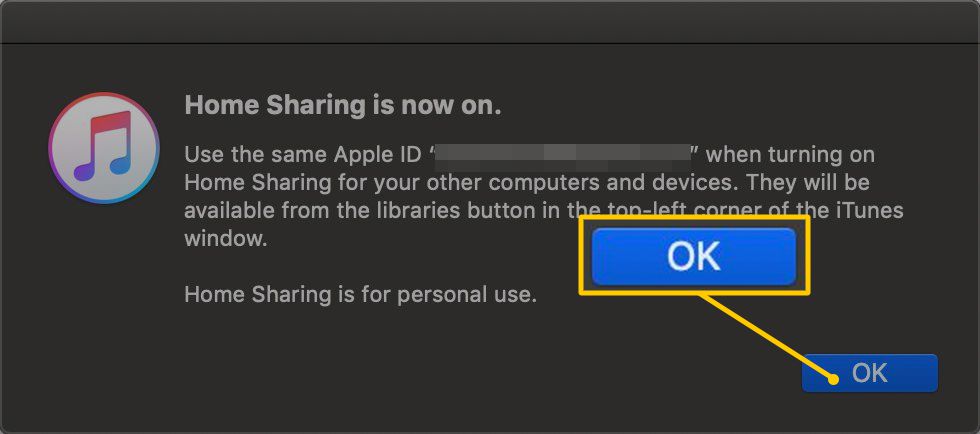This screenshot has height=434, width=980.
Task: Click the blue note in iTunes logo
Action: coord(119,160)
